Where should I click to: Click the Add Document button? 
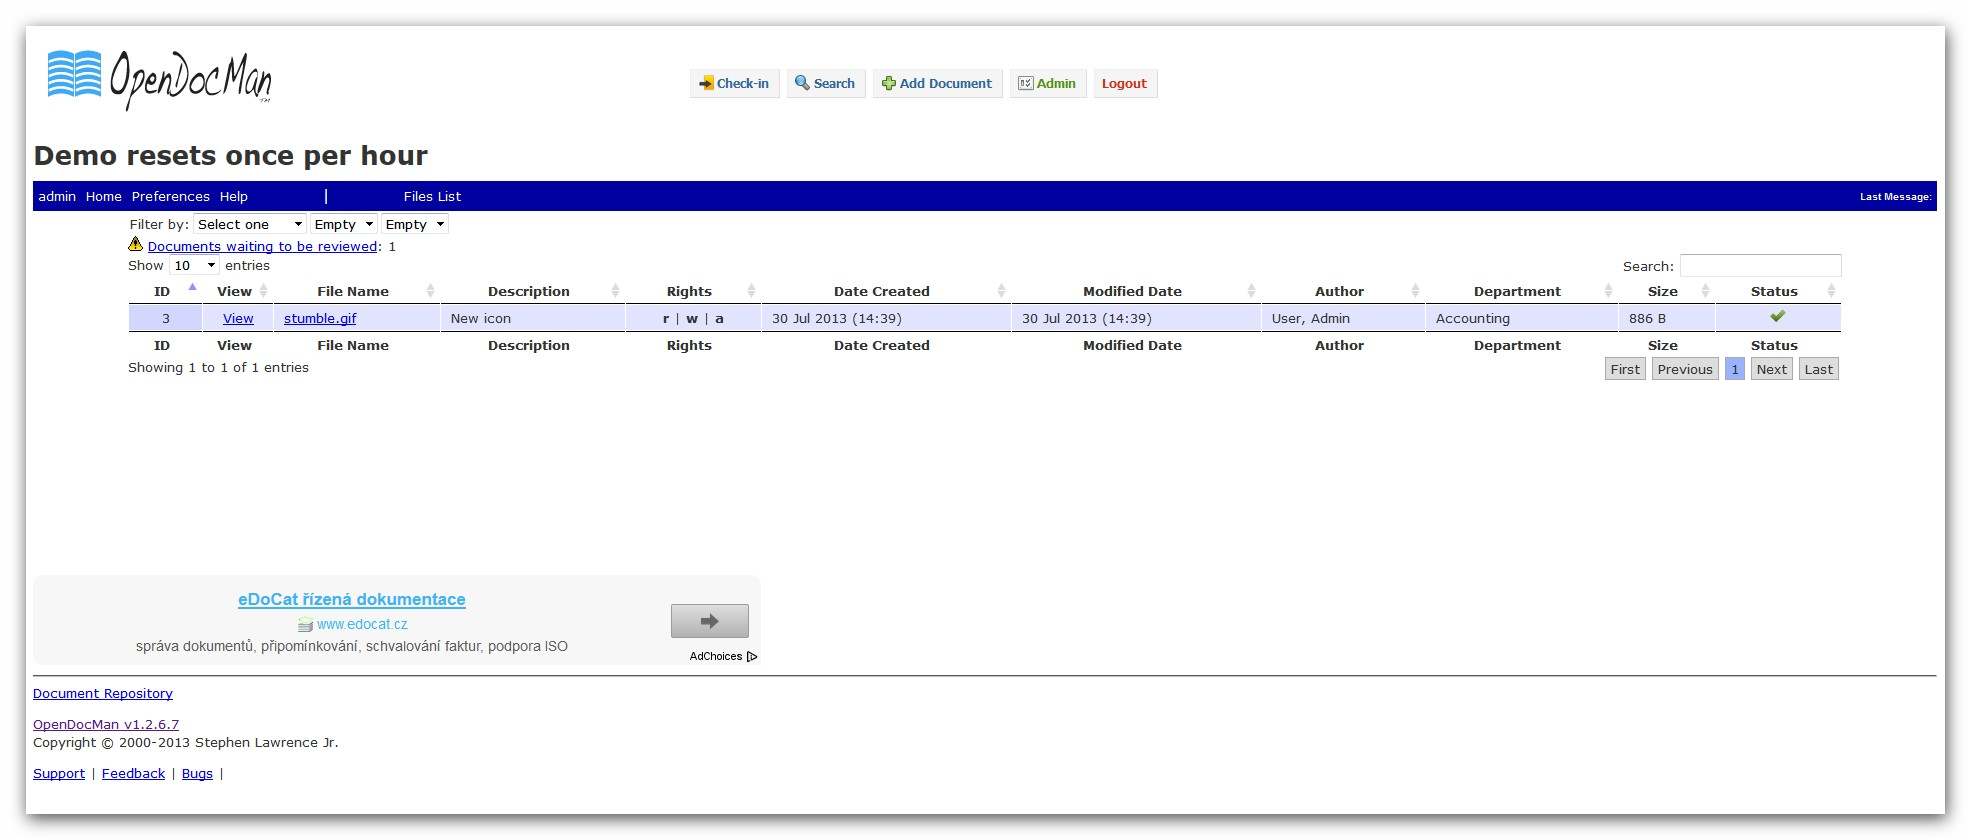(937, 83)
